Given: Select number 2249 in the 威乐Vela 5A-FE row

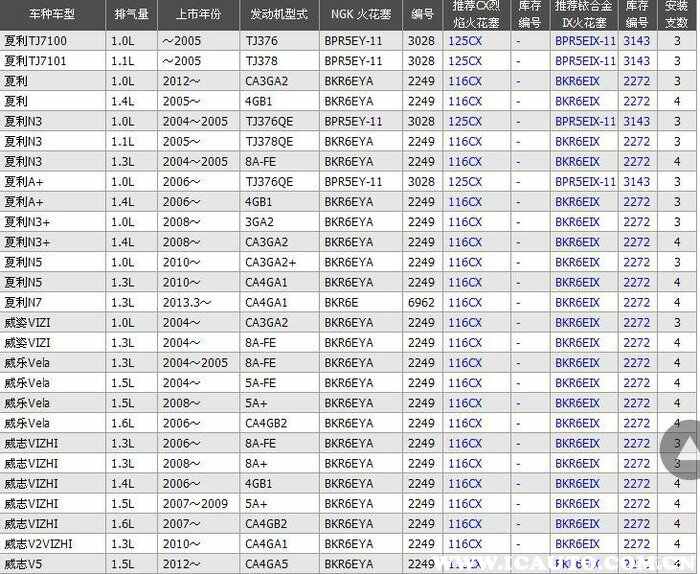Looking at the screenshot, I should pyautogui.click(x=421, y=383).
